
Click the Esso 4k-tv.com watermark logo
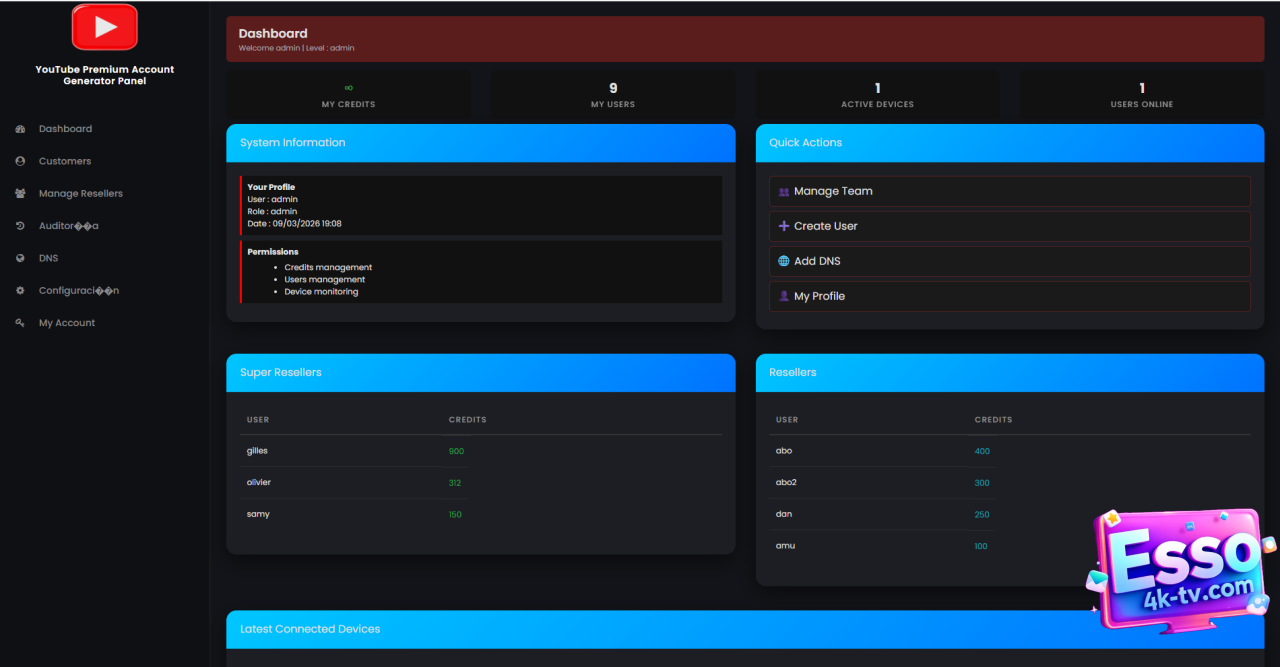click(1180, 570)
